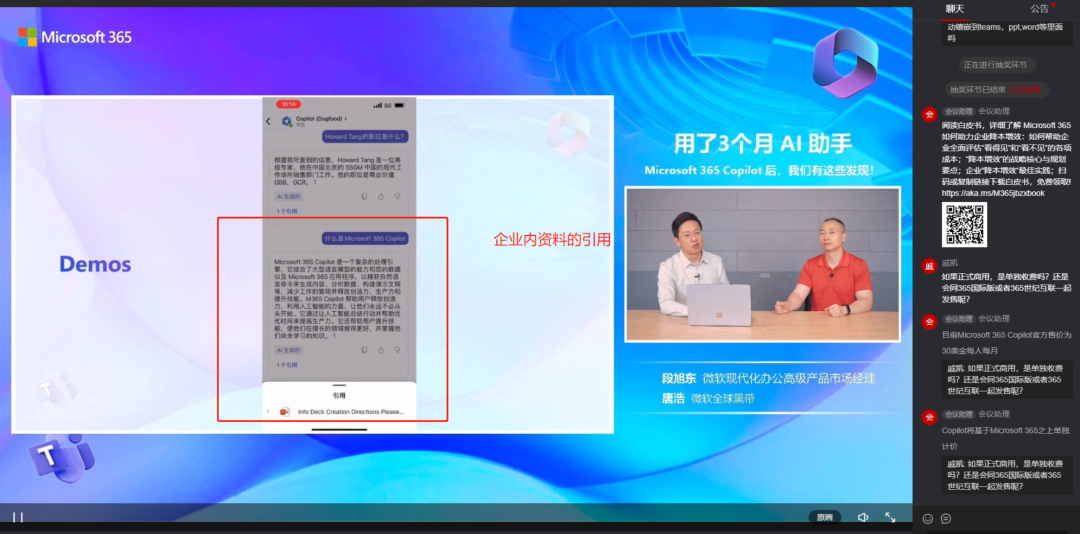Click the 'Howard Tang的职位是什么' chat bubble
This screenshot has height=534, width=1080.
point(365,137)
